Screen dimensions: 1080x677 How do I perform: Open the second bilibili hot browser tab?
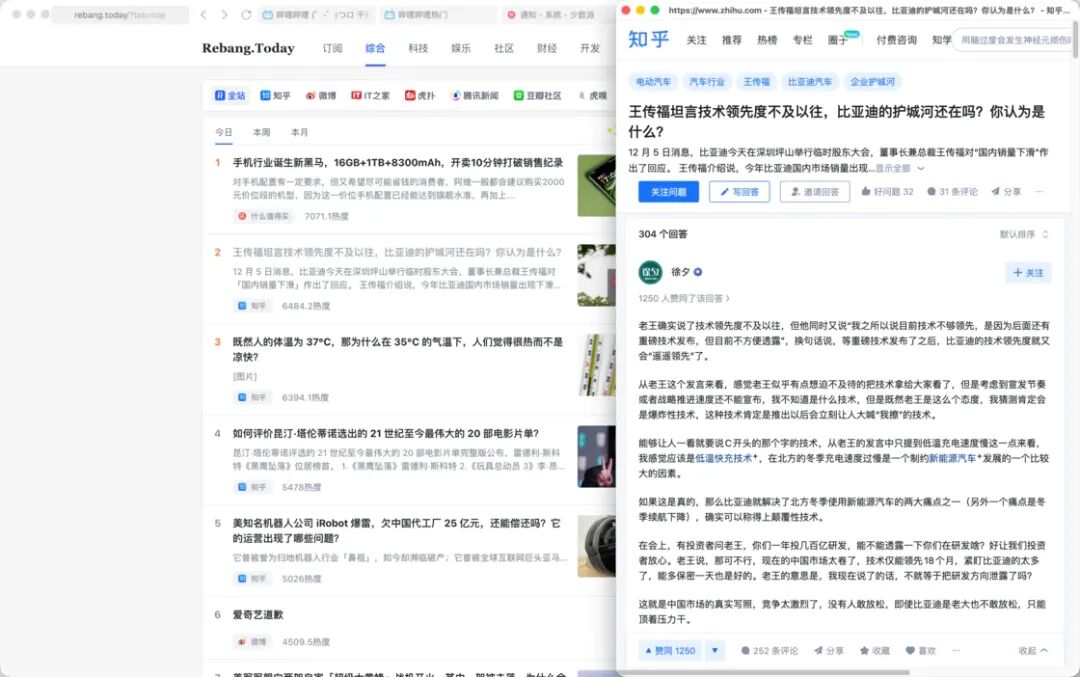437,14
